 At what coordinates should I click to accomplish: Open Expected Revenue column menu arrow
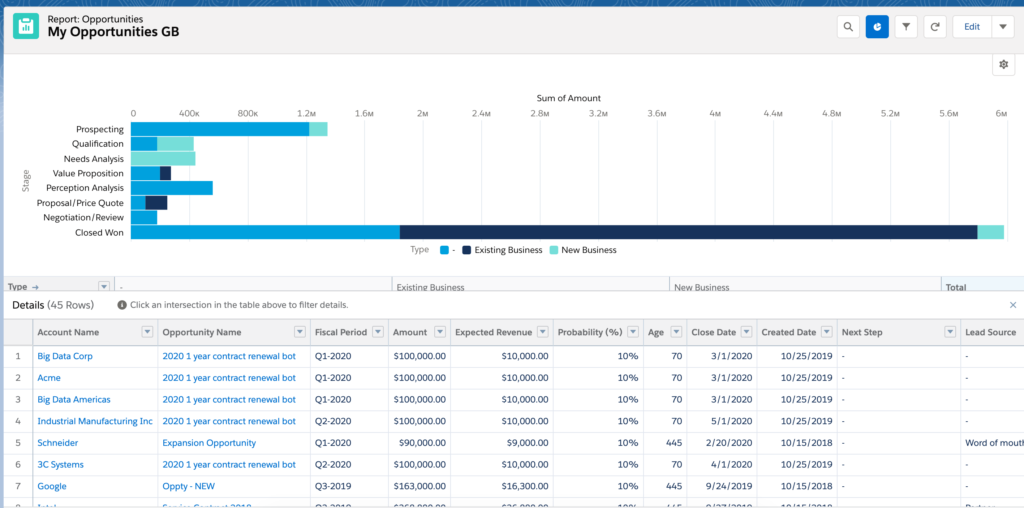[x=543, y=332]
